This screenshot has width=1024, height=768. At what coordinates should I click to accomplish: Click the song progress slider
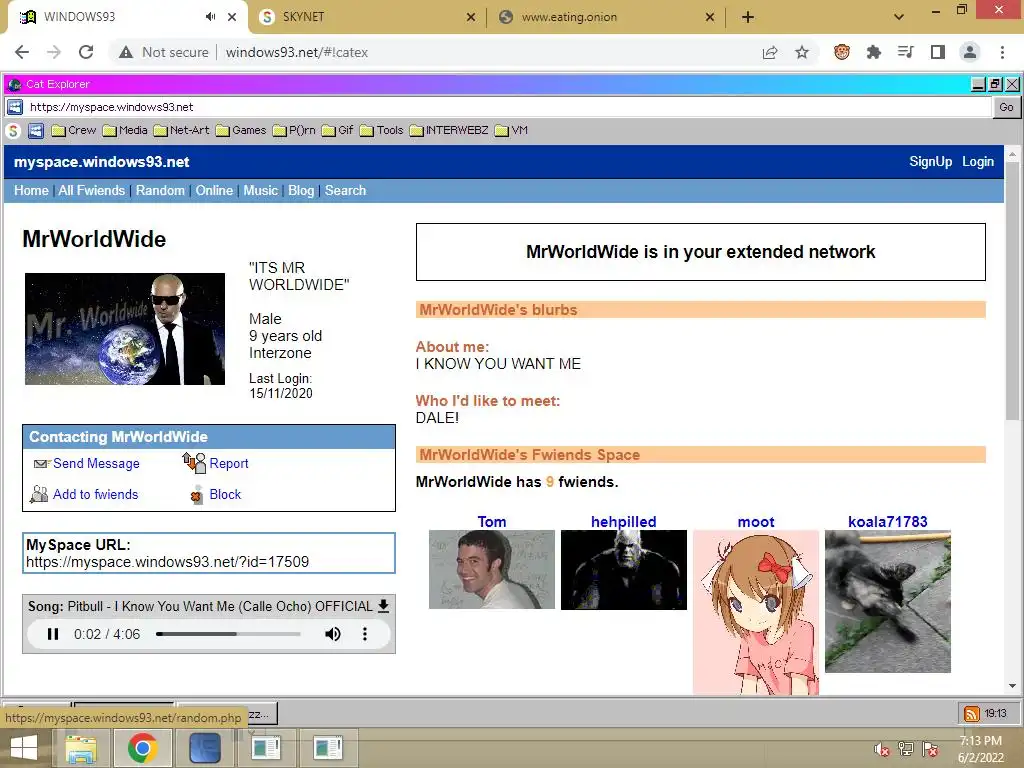(228, 634)
